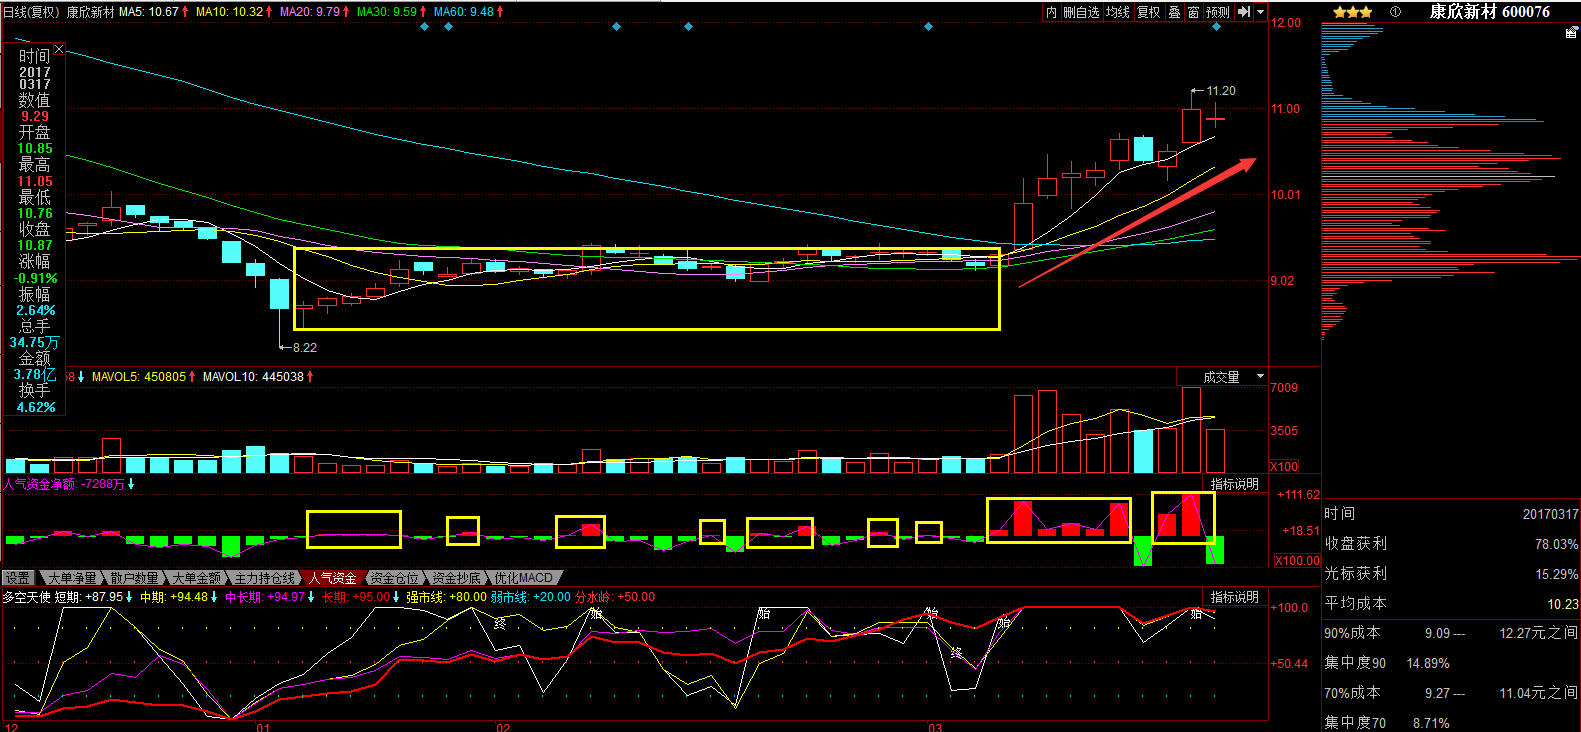Click the first blue diamond marker atop chart

click(424, 27)
